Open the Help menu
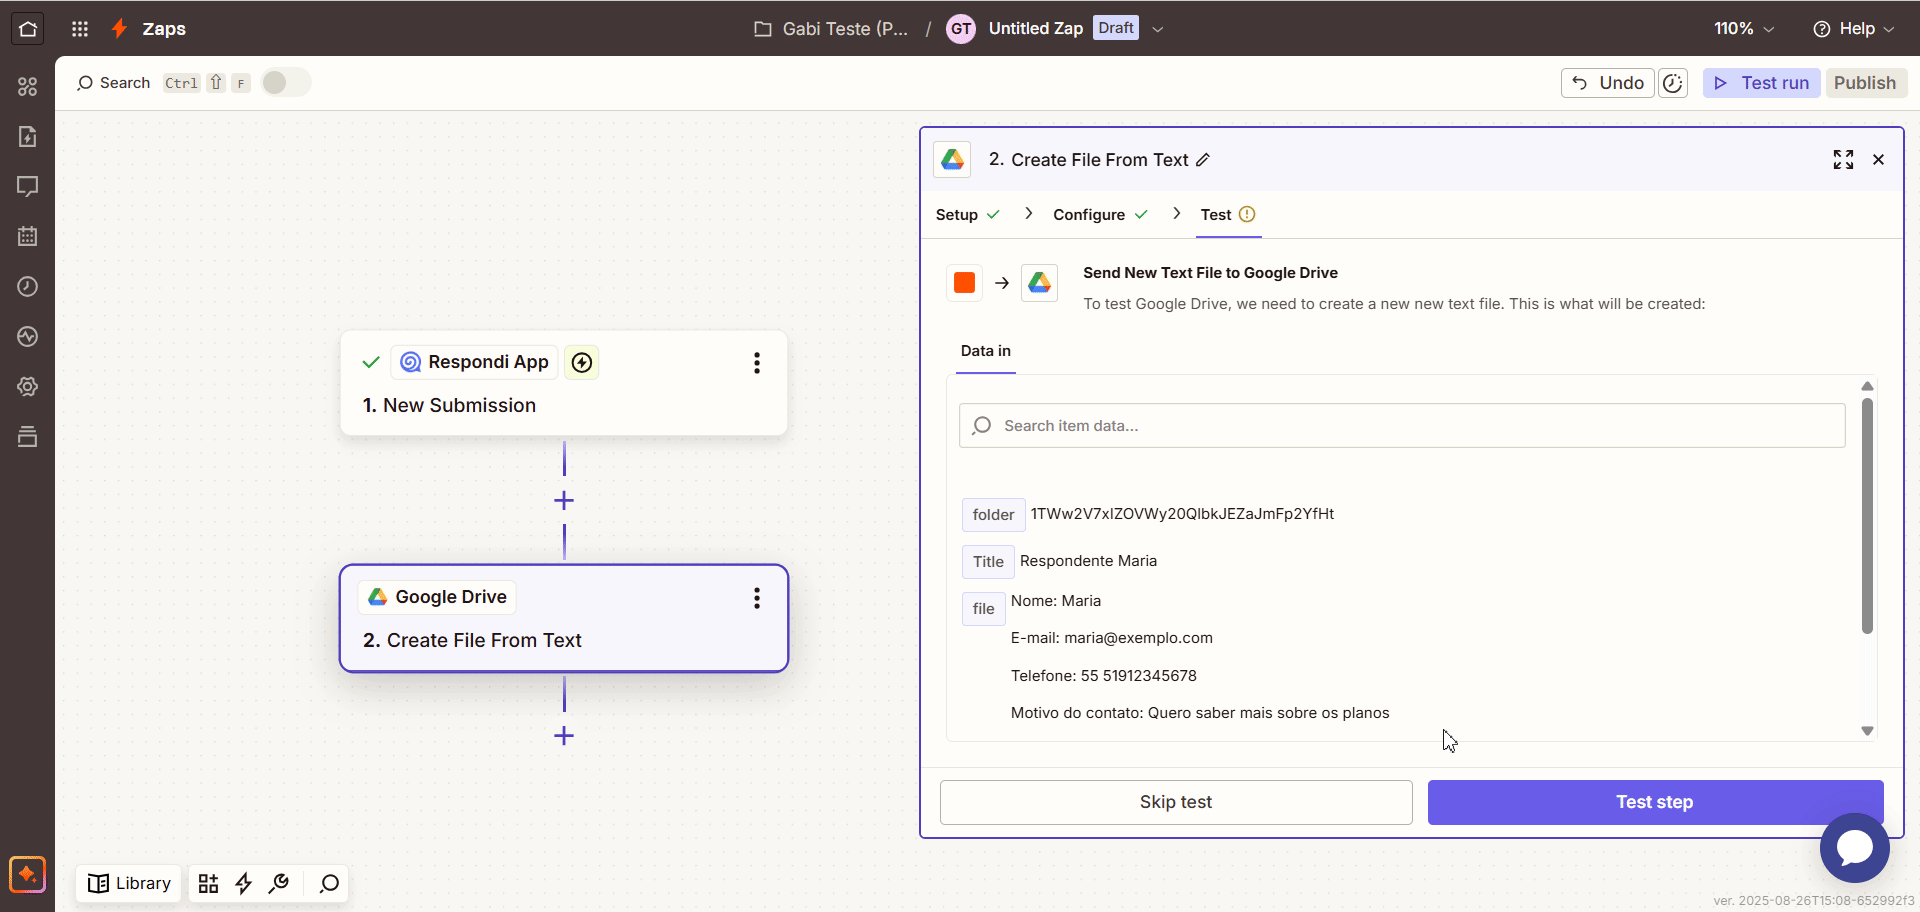 (x=1853, y=29)
